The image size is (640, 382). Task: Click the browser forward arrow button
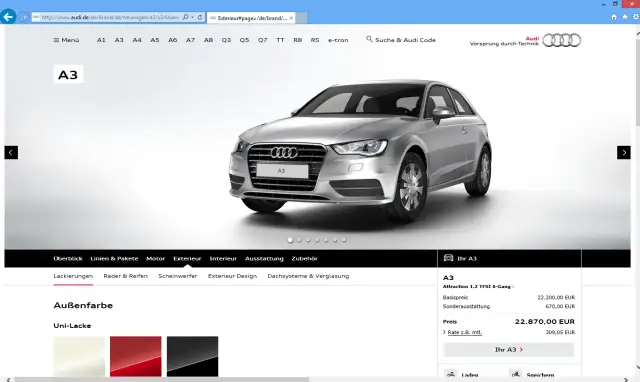tap(24, 18)
